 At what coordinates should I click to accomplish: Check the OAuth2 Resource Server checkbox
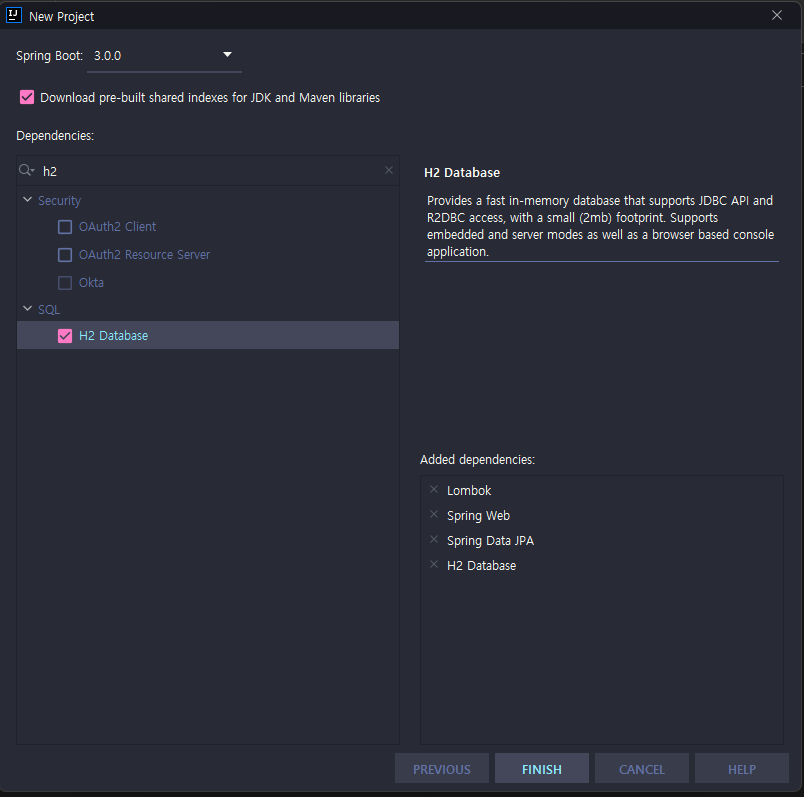(65, 255)
